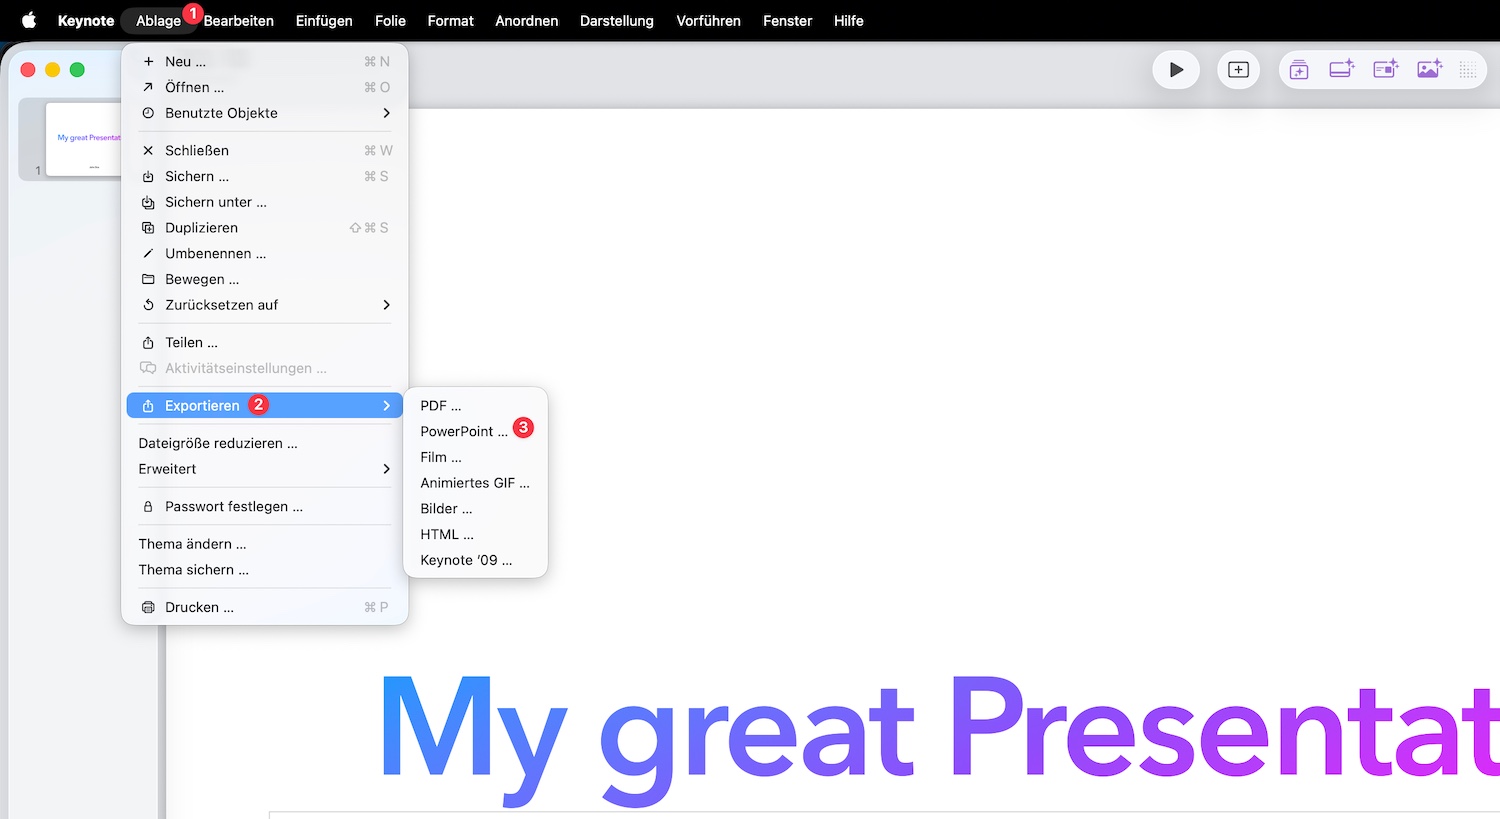
Task: Choose Öffnen … in the menu
Action: pyautogui.click(x=265, y=87)
